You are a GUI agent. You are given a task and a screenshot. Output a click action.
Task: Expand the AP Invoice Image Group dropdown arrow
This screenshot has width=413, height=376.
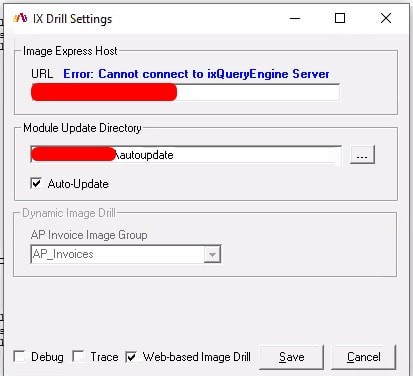pyautogui.click(x=212, y=254)
